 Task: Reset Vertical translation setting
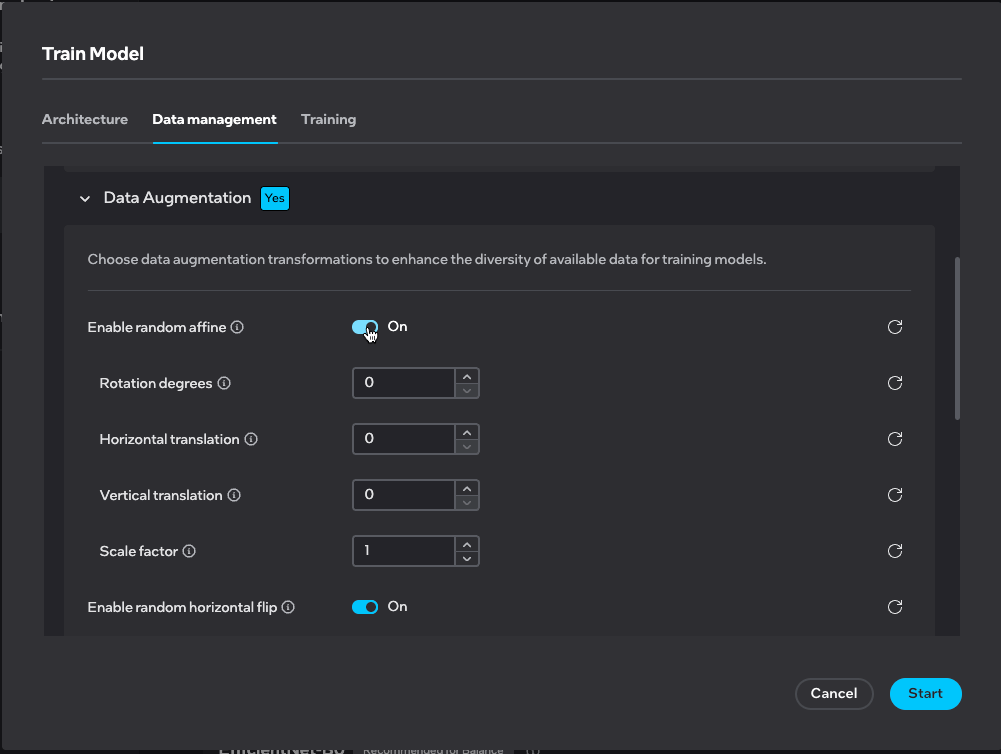895,495
